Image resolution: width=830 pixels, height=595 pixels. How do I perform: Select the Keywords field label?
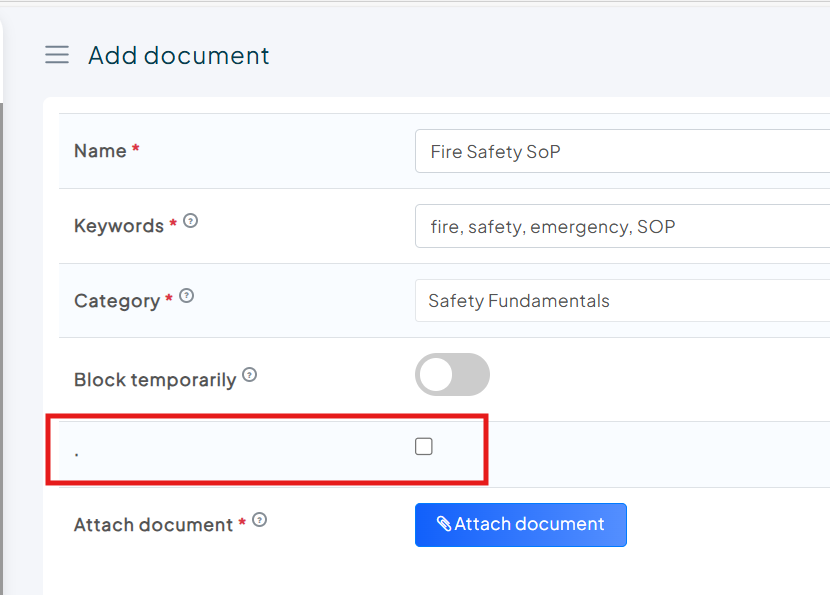pyautogui.click(x=118, y=226)
